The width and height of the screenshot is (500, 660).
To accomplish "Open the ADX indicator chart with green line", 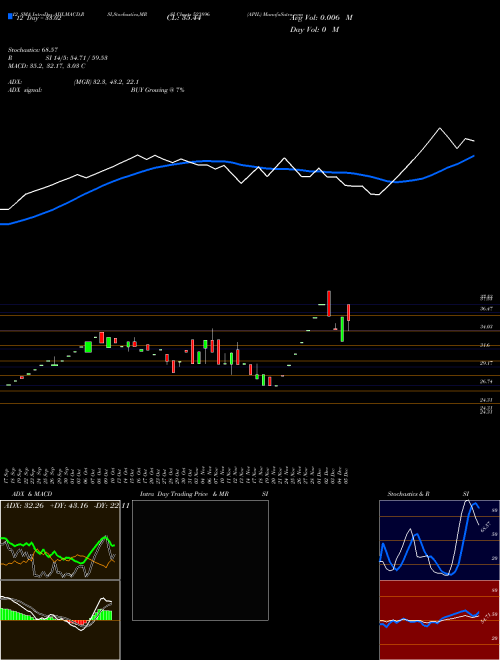I will pos(60,540).
